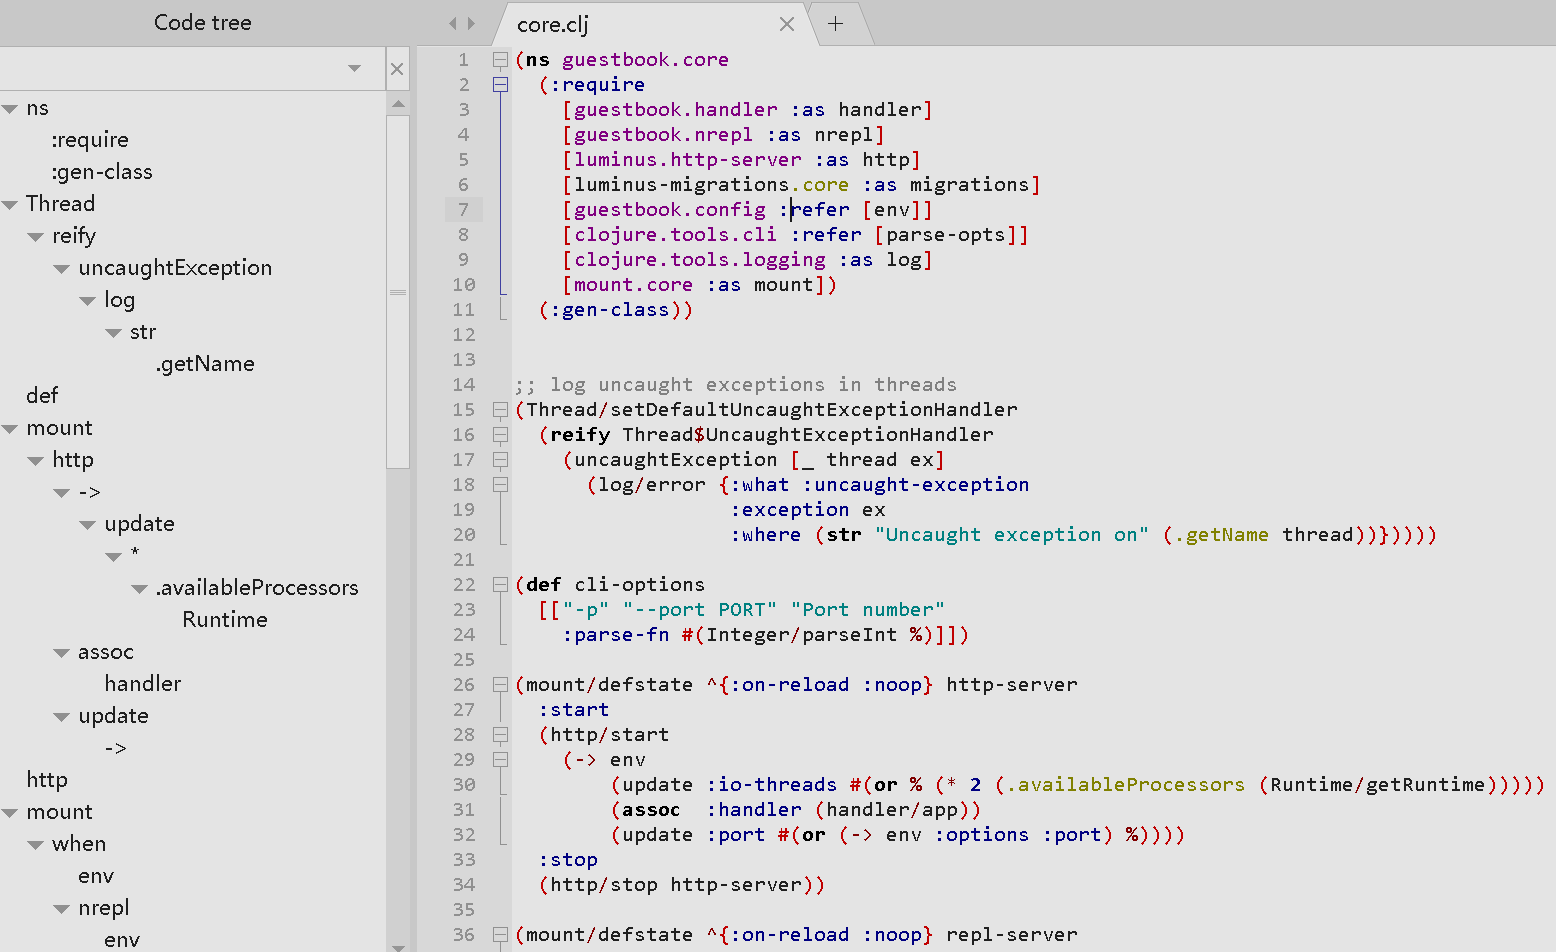Select :gen-class in code tree
The image size is (1556, 952).
[x=102, y=172]
